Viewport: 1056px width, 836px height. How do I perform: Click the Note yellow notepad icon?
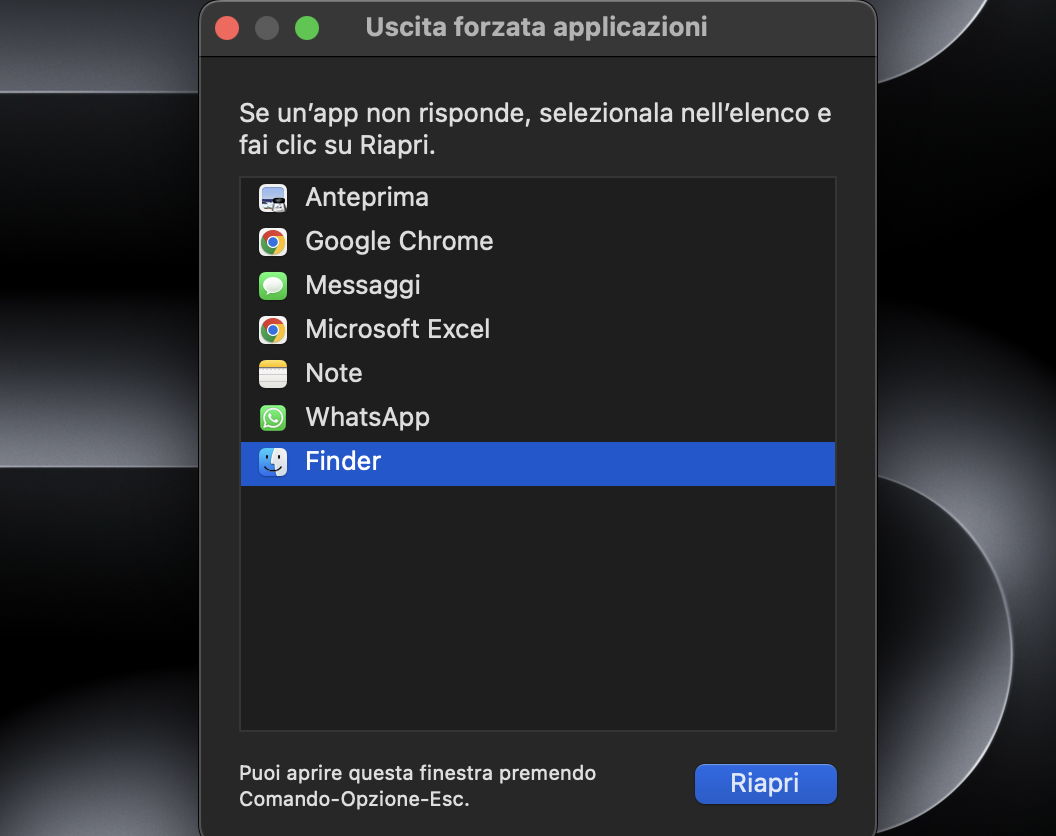pyautogui.click(x=272, y=373)
